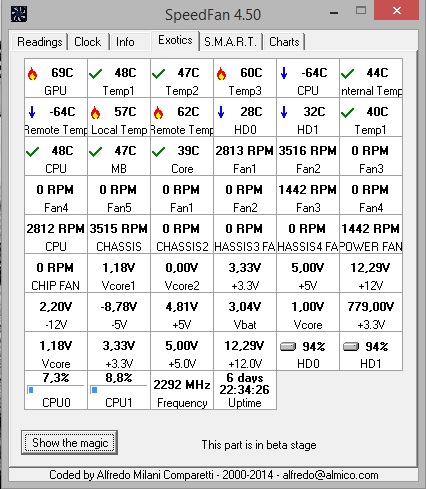Image resolution: width=426 pixels, height=489 pixels.
Task: Open the Clock tab
Action: (x=88, y=42)
